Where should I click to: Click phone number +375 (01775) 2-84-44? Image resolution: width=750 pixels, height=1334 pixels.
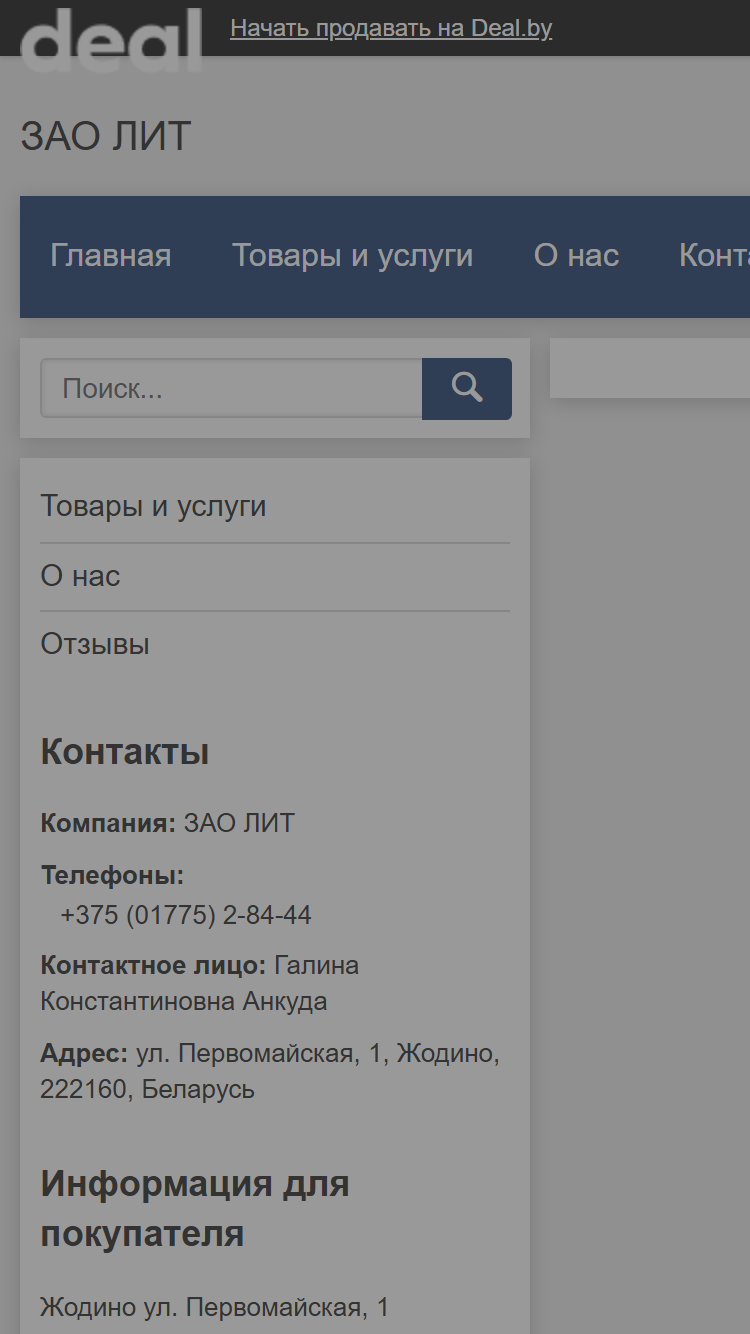pyautogui.click(x=186, y=915)
